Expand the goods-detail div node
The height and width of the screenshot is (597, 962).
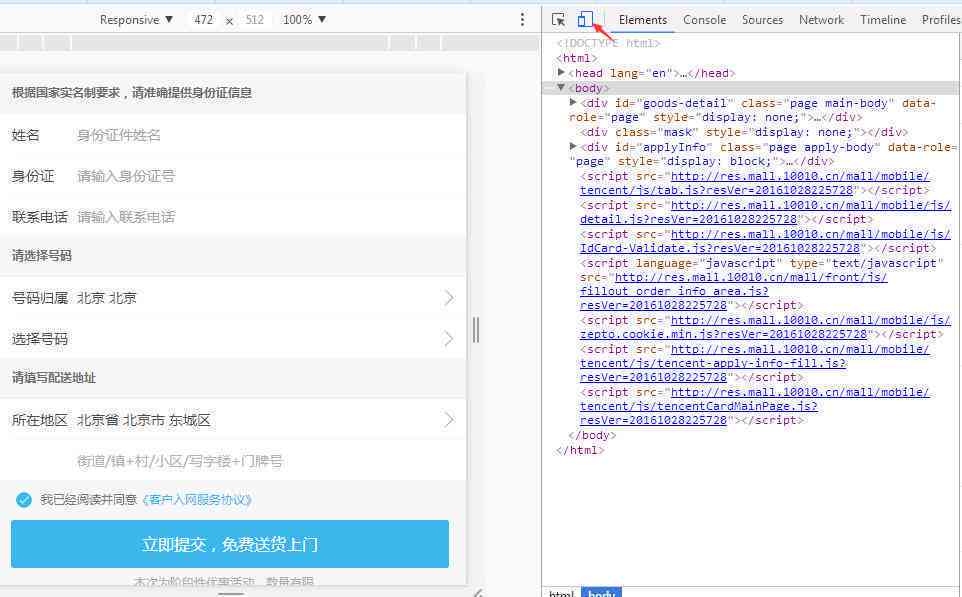click(573, 102)
